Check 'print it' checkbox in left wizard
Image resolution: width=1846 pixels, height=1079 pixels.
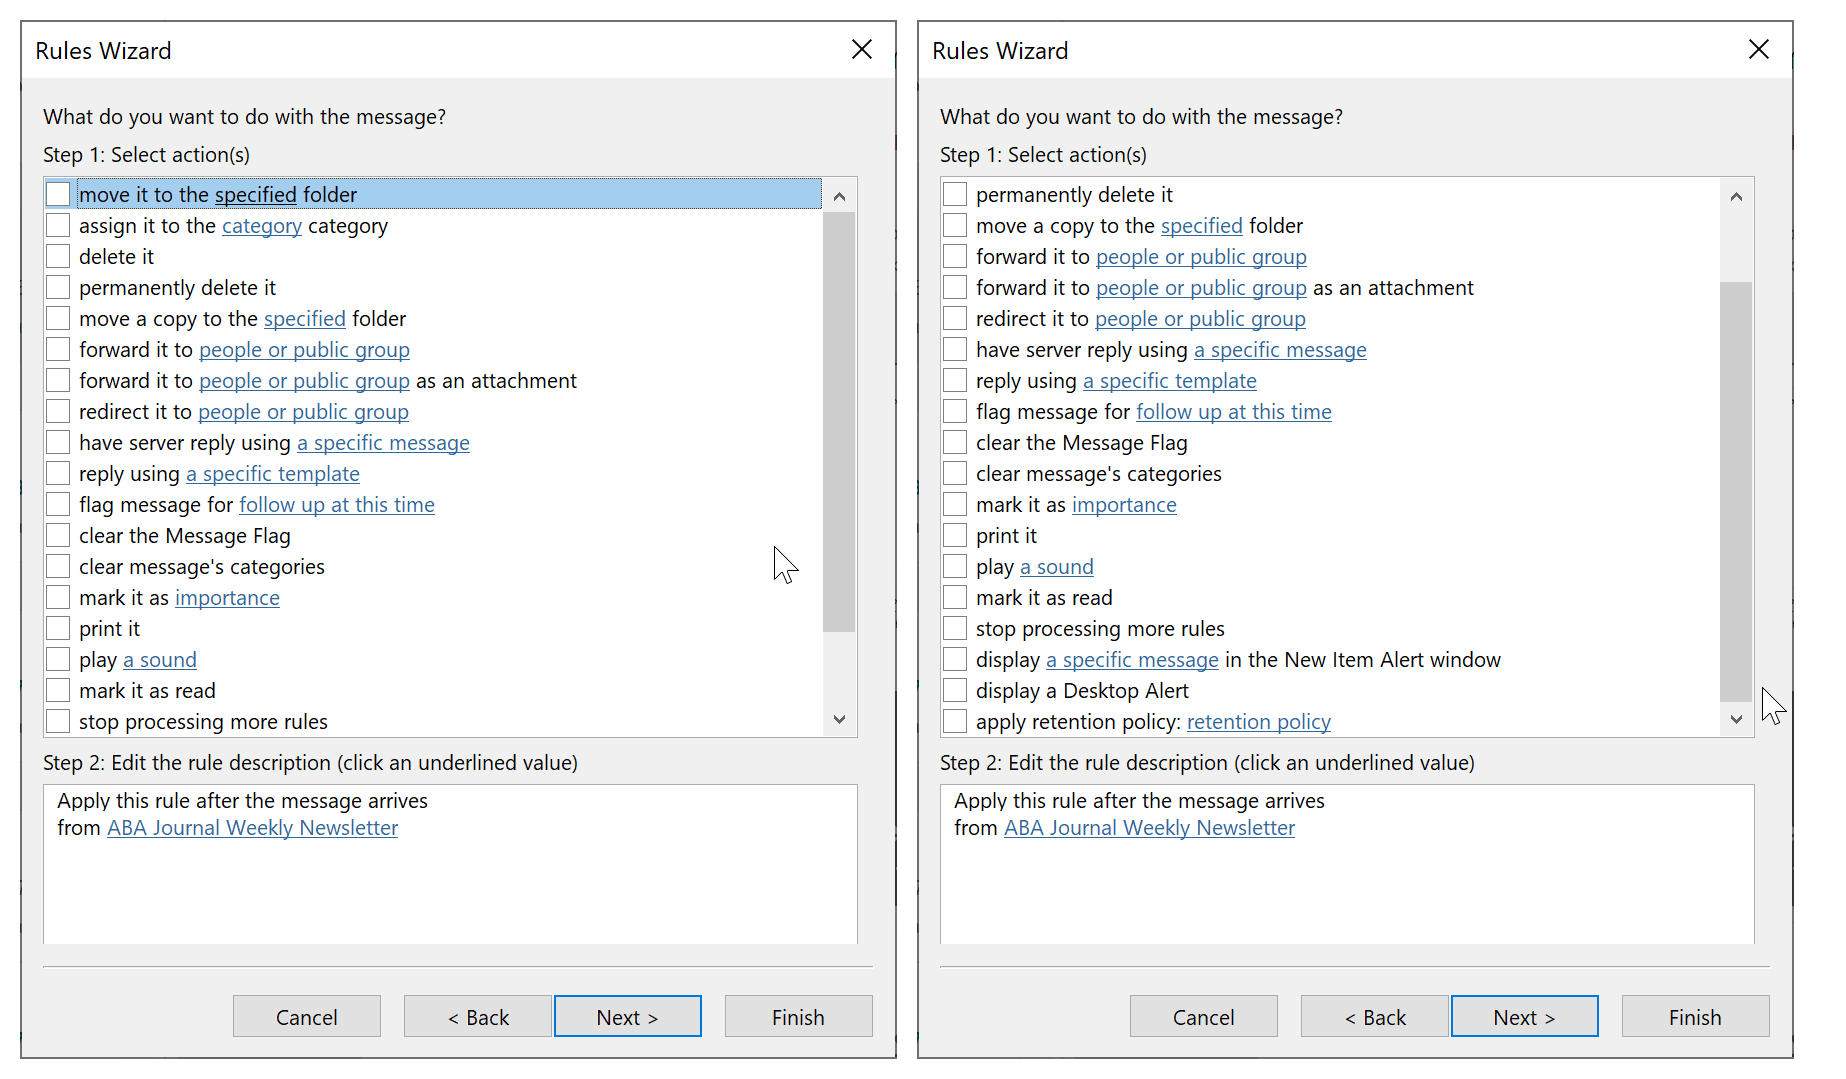point(58,628)
